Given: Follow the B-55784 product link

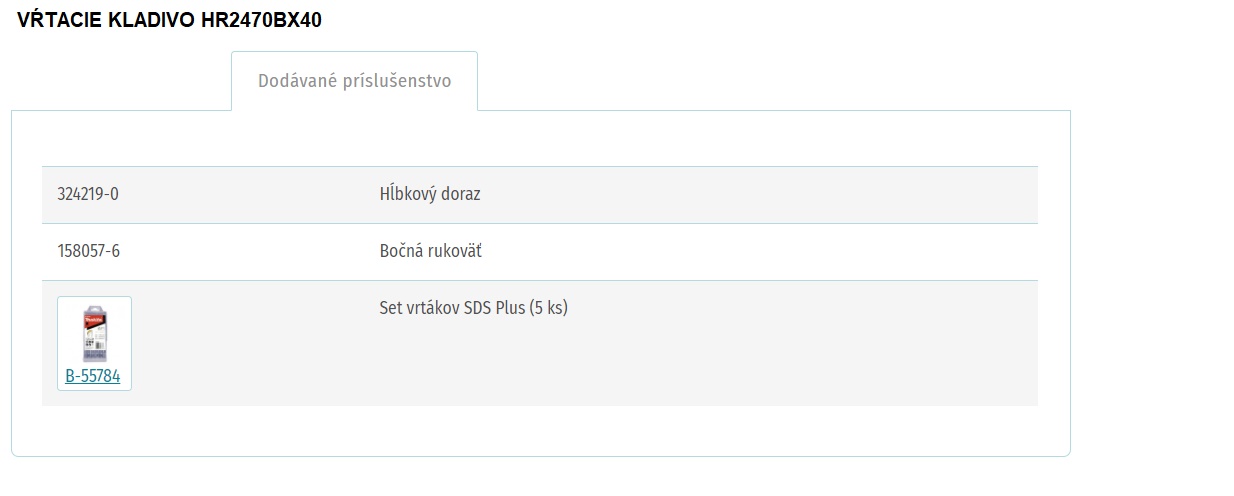Looking at the screenshot, I should click(x=93, y=377).
